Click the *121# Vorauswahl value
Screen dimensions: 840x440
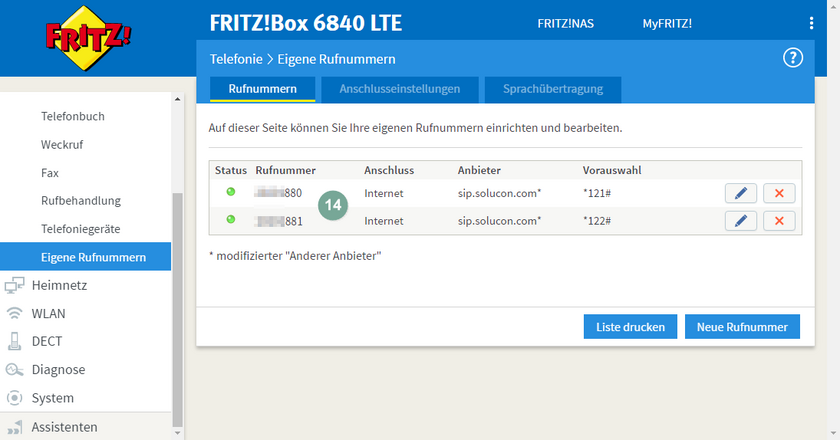click(597, 193)
